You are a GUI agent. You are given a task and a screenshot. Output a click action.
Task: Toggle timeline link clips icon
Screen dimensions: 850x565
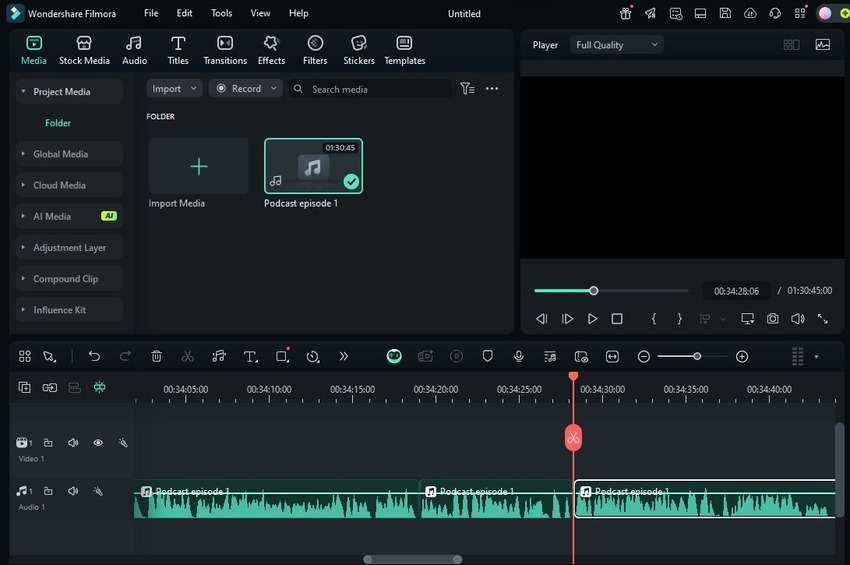[49, 387]
